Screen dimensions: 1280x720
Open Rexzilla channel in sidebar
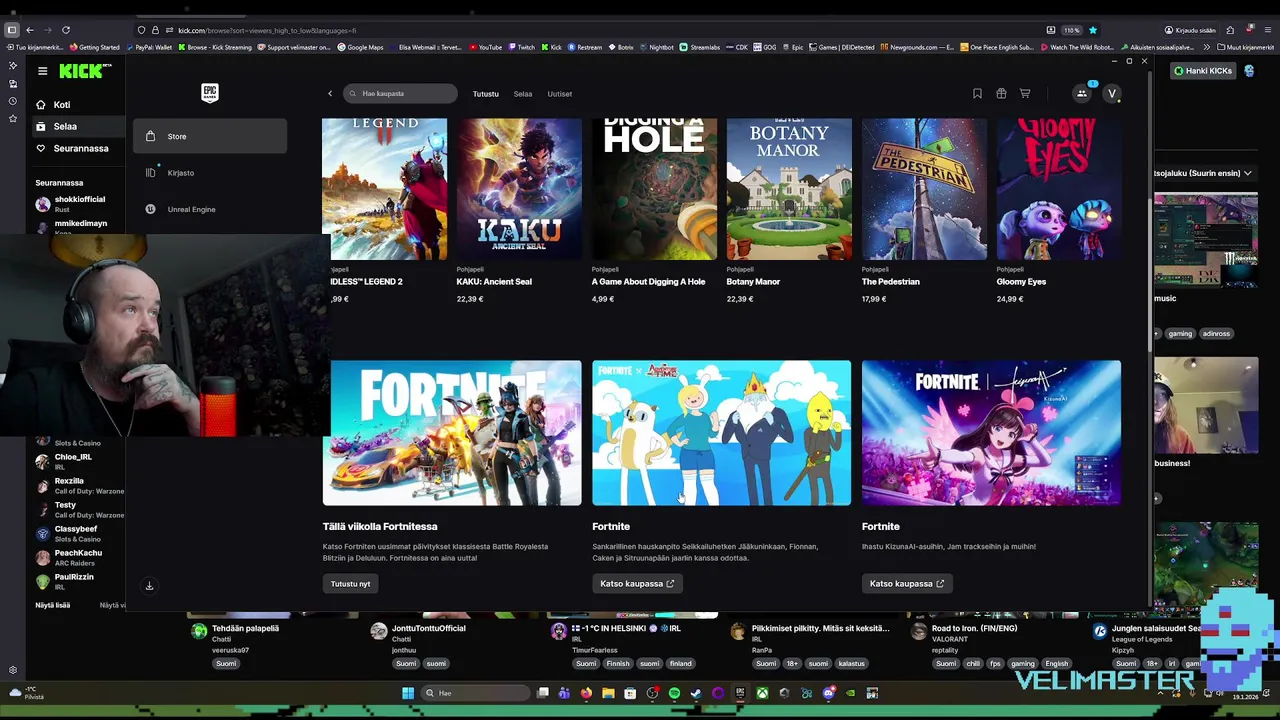[x=78, y=485]
